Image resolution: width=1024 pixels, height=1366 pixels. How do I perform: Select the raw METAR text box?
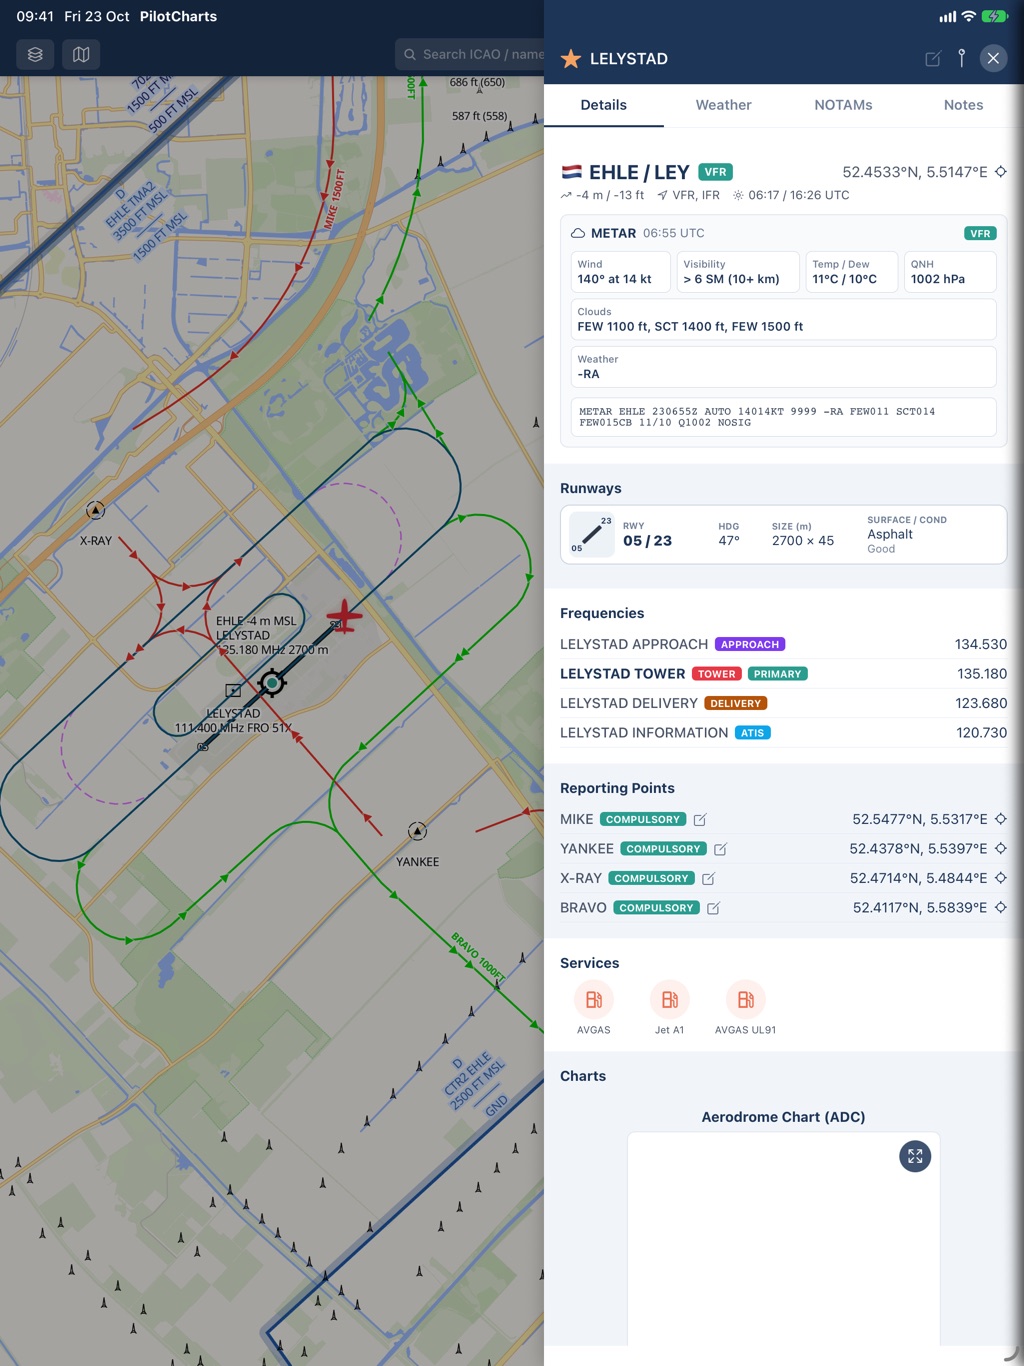point(784,417)
